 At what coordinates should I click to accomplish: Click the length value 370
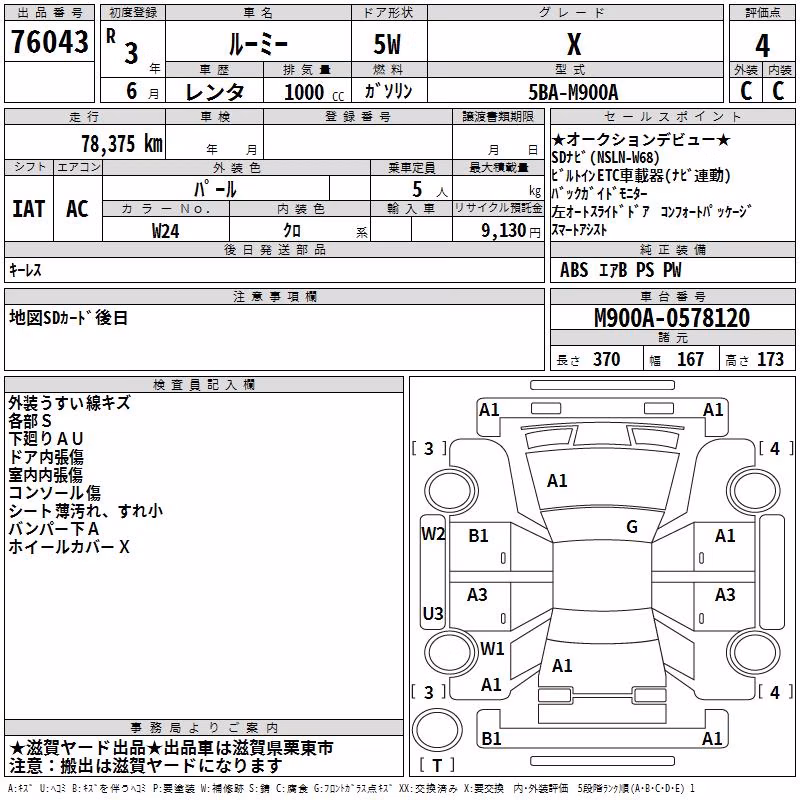point(606,360)
